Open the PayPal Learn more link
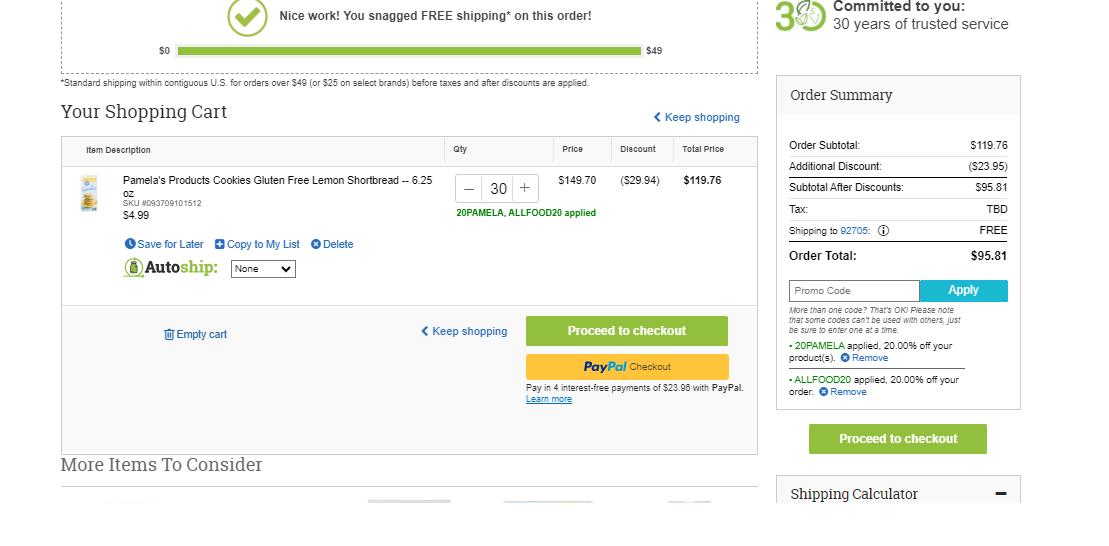The height and width of the screenshot is (546, 1109). [x=549, y=399]
